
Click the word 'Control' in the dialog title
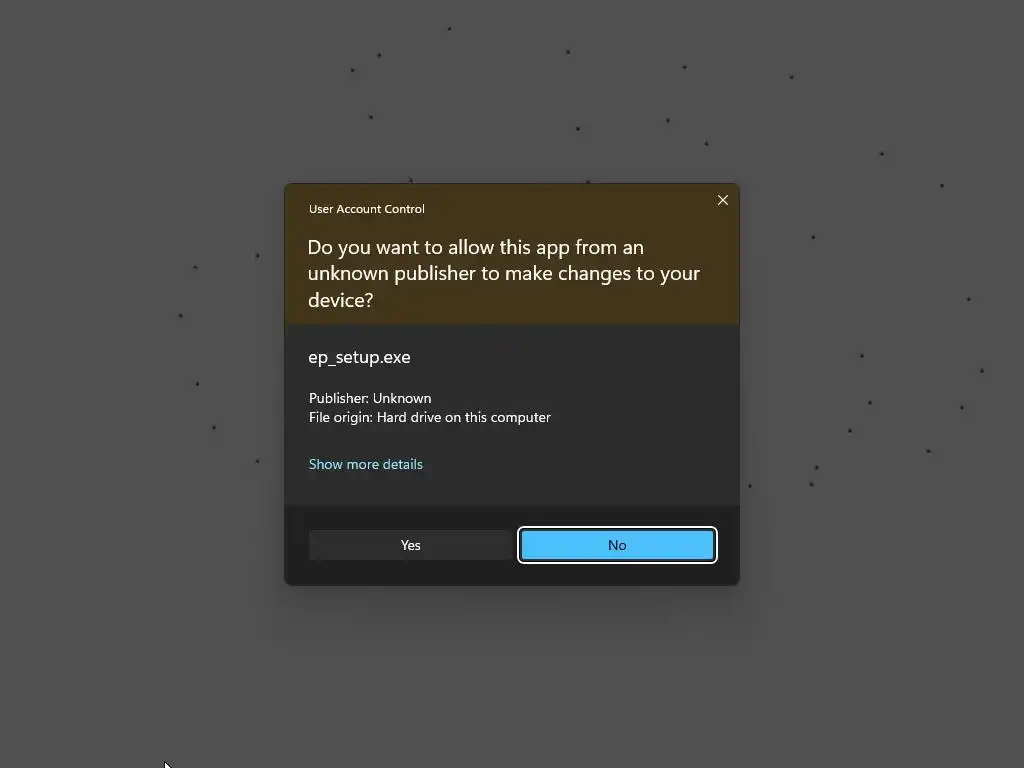pos(404,209)
